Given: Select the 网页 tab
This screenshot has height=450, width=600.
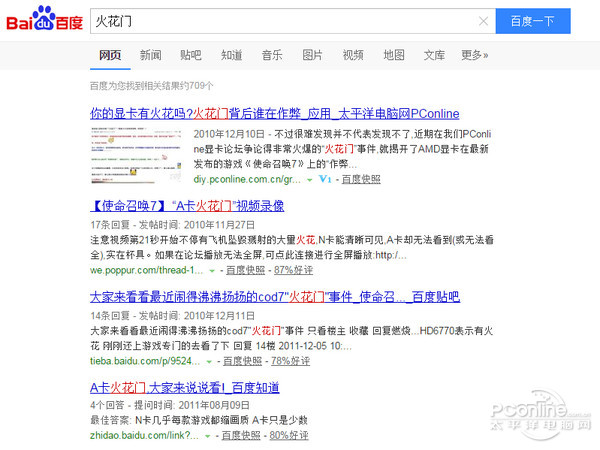Looking at the screenshot, I should [x=110, y=55].
